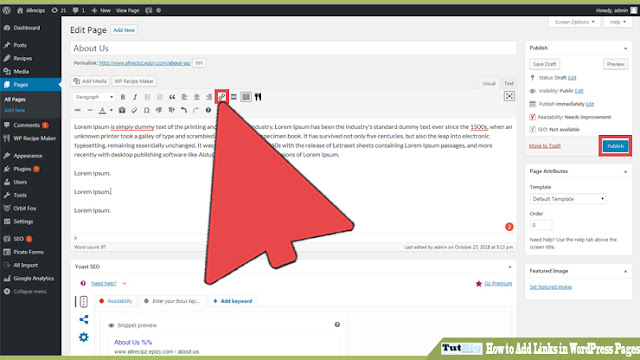The image size is (640, 360).
Task: Click Save Draft button
Action: tap(544, 64)
